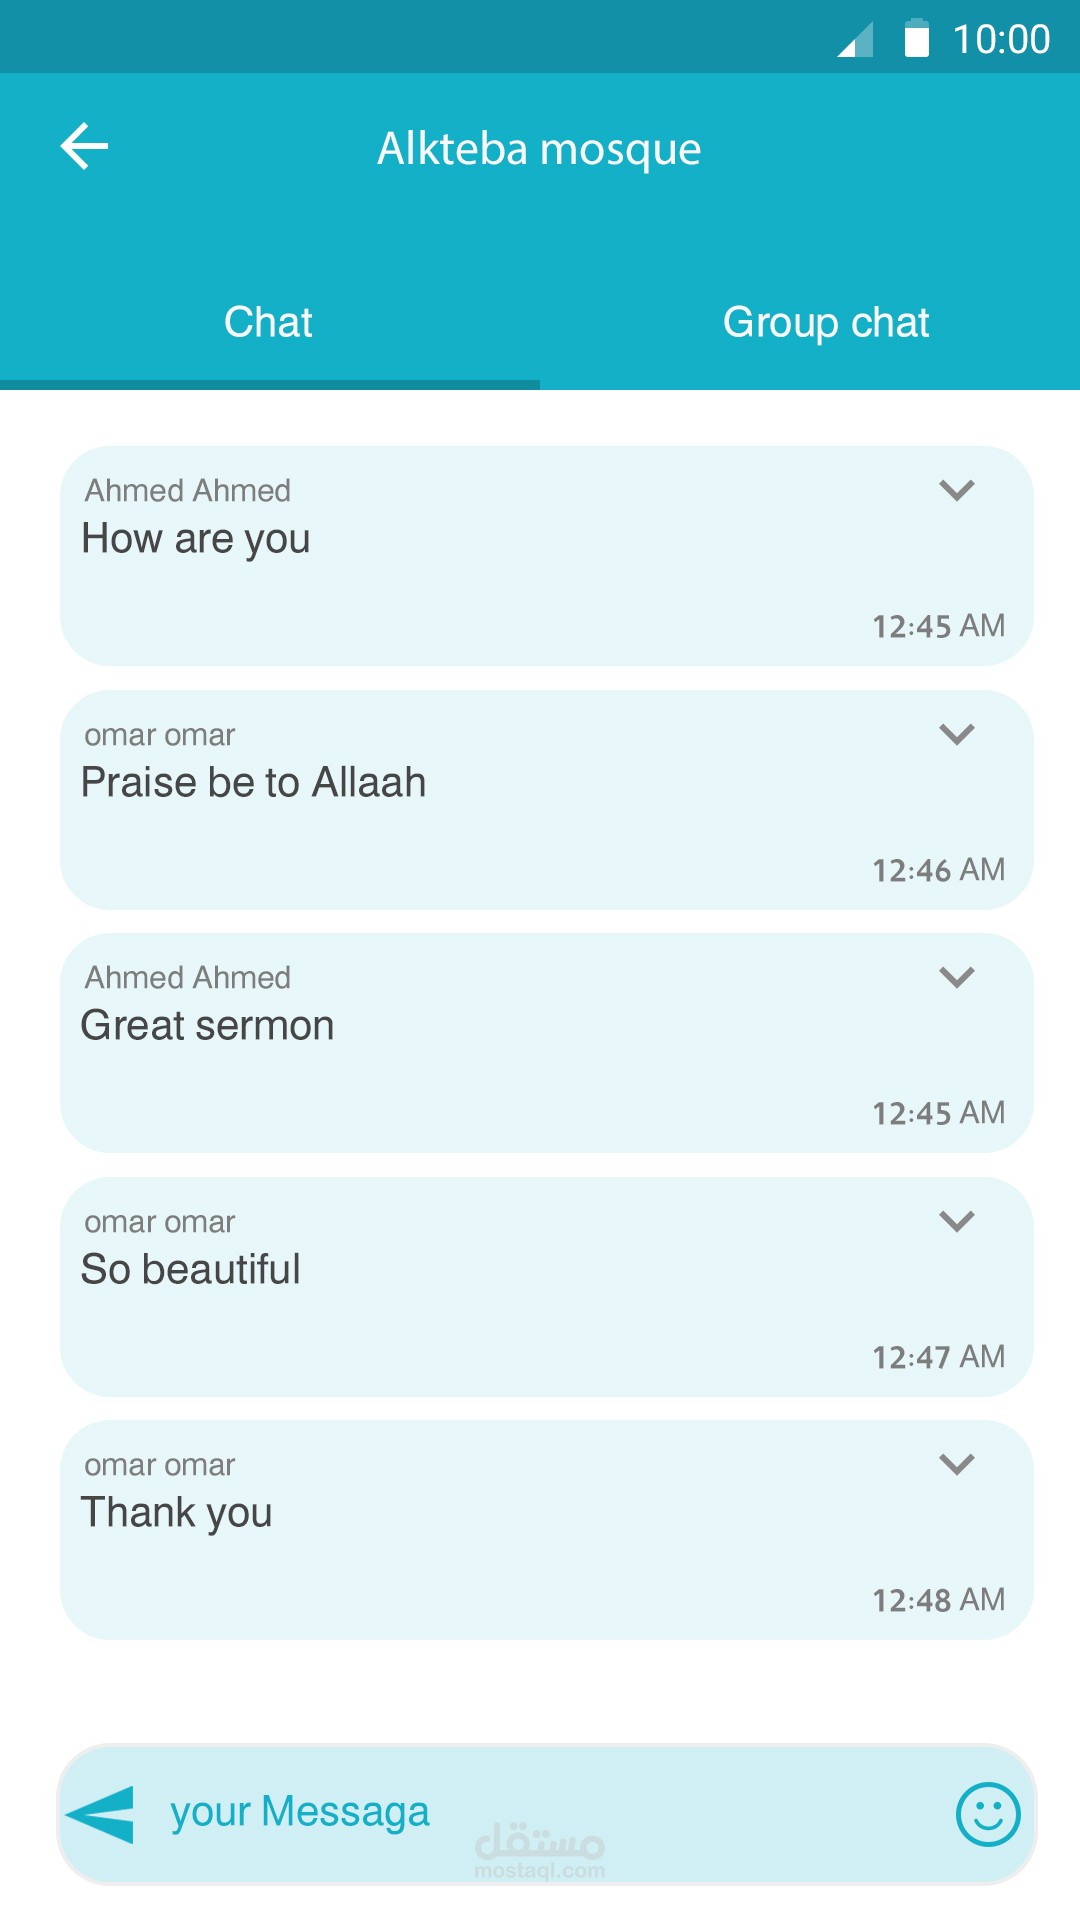Screen dimensions: 1080x1920
Task: Tap sender name above "How are you"
Action: click(188, 491)
